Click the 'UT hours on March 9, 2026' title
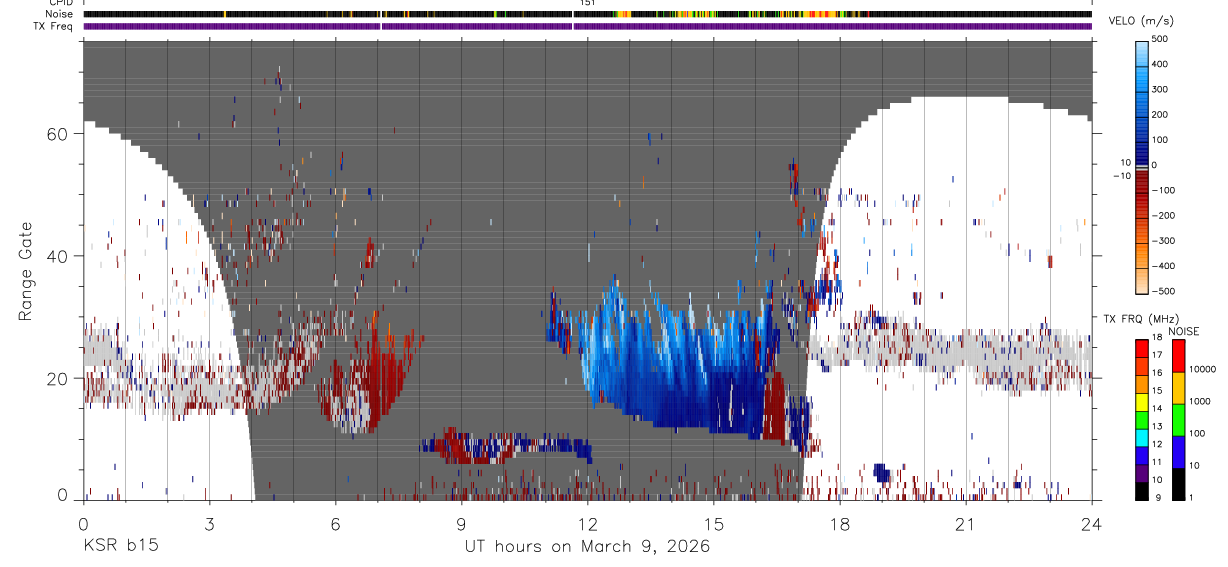Screen dimensions: 1228x567 coord(587,547)
